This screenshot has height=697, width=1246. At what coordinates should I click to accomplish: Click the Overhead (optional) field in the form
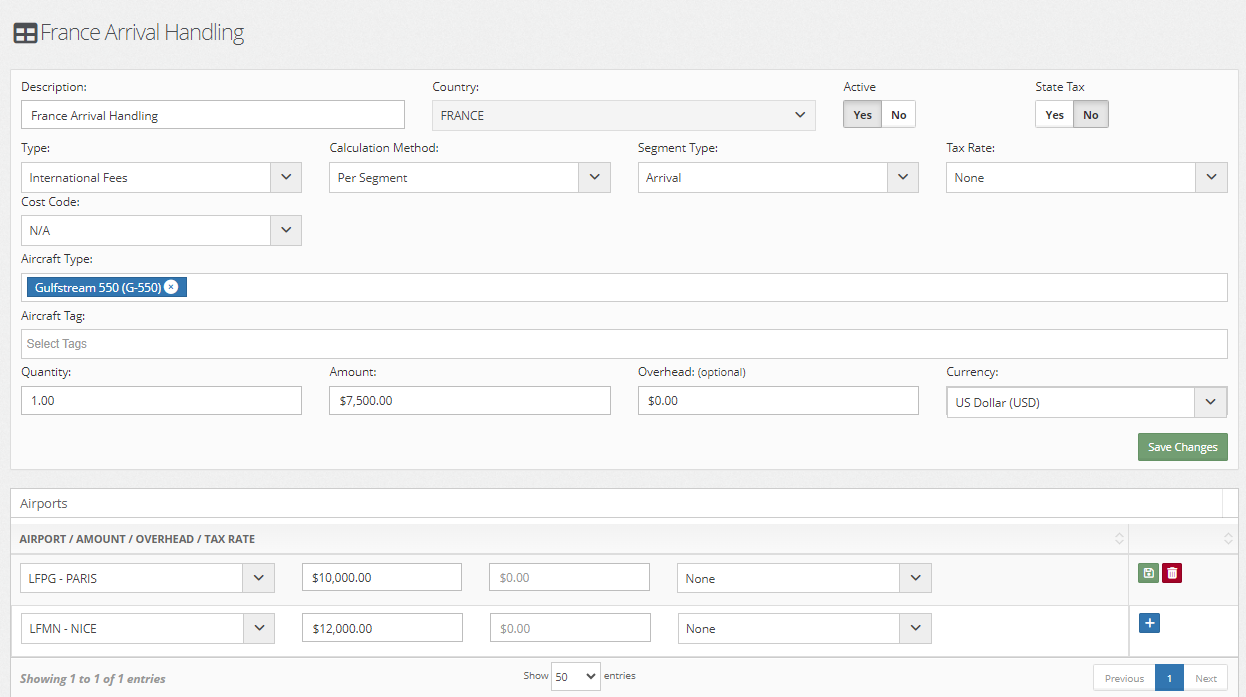(x=778, y=400)
